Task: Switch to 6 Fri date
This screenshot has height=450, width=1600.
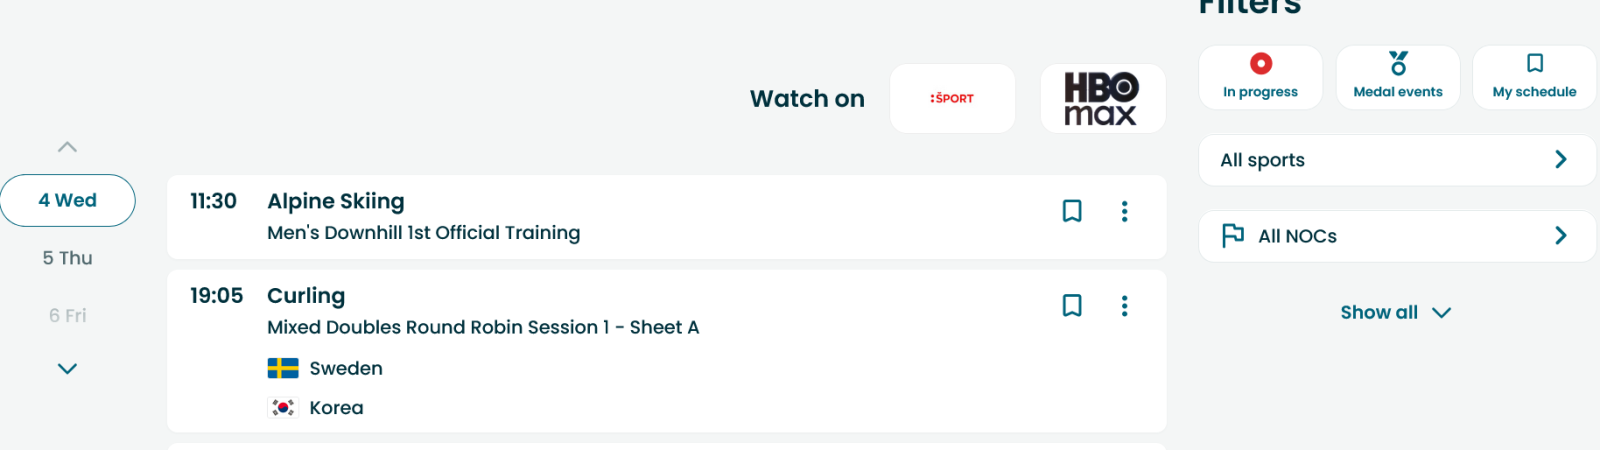Action: (68, 315)
